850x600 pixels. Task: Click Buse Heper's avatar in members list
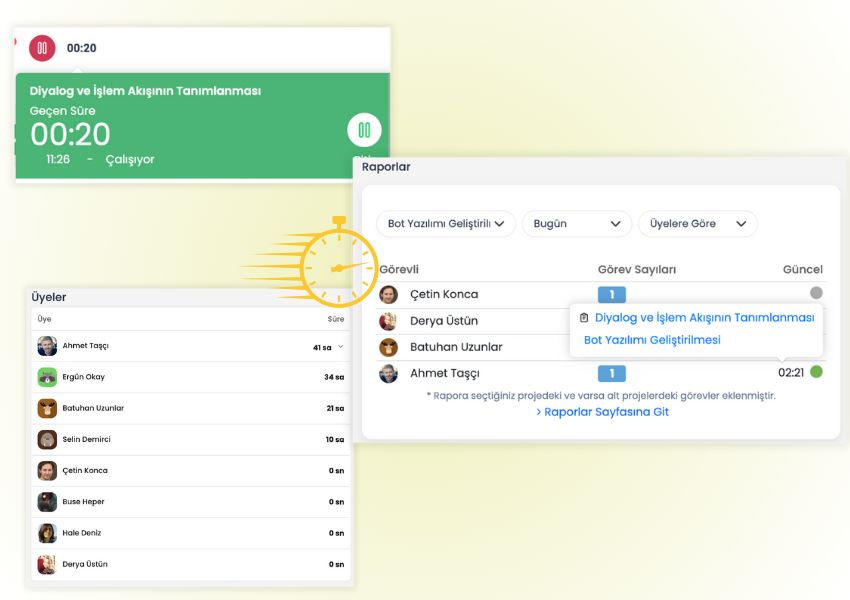(x=47, y=502)
